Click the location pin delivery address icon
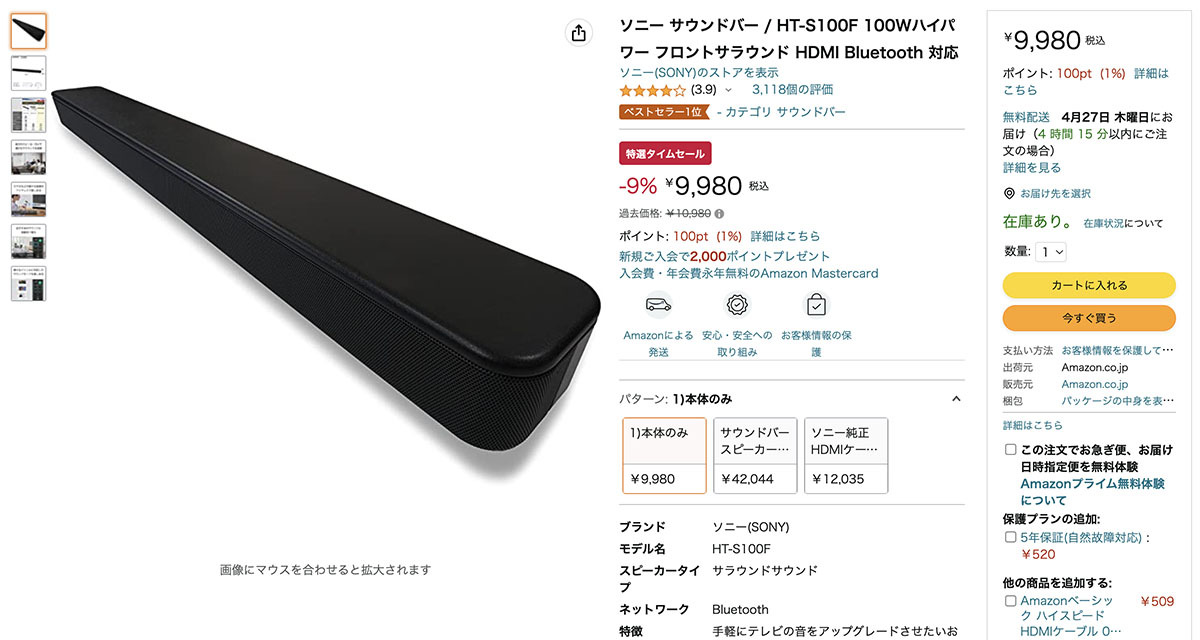This screenshot has width=1200, height=640. click(1010, 193)
